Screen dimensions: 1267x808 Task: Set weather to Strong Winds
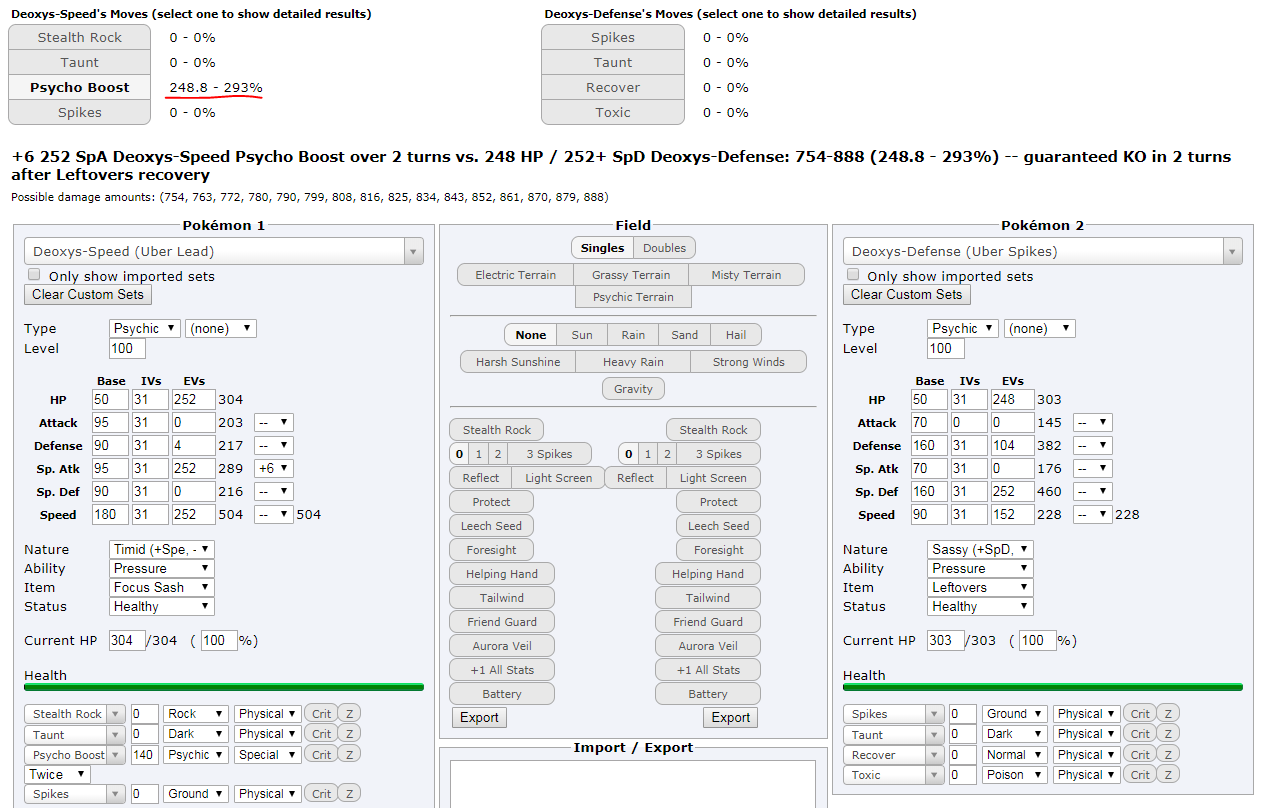coord(749,362)
